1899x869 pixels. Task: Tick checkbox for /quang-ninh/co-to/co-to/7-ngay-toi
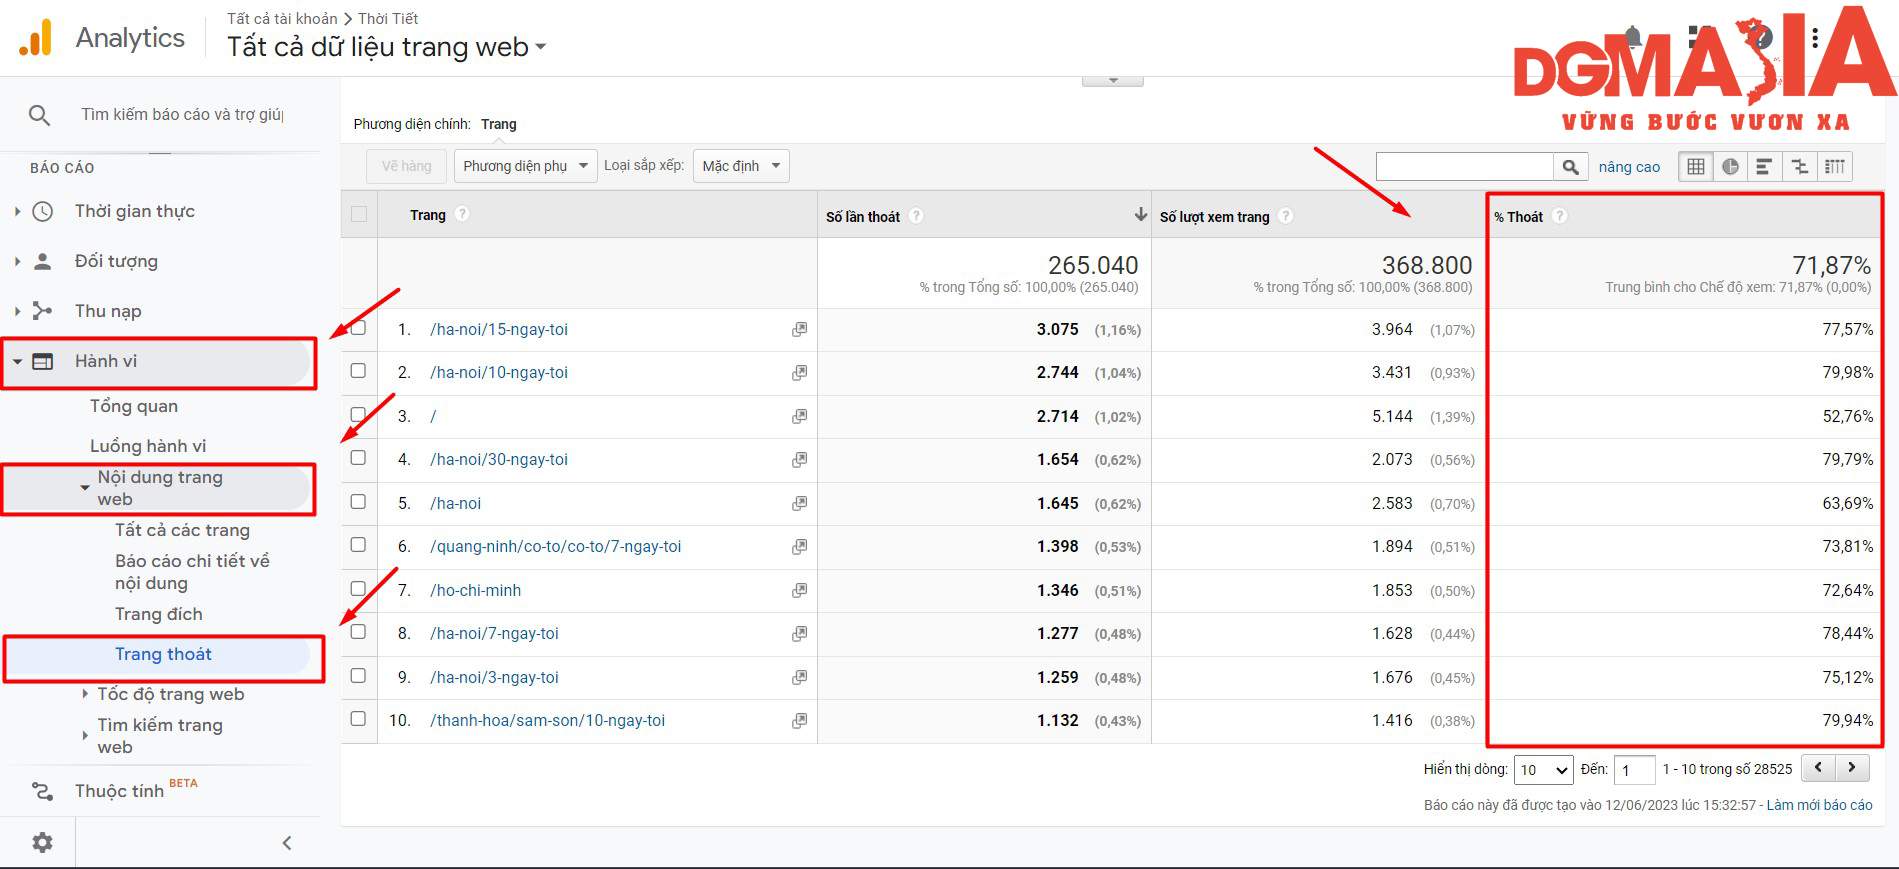358,545
